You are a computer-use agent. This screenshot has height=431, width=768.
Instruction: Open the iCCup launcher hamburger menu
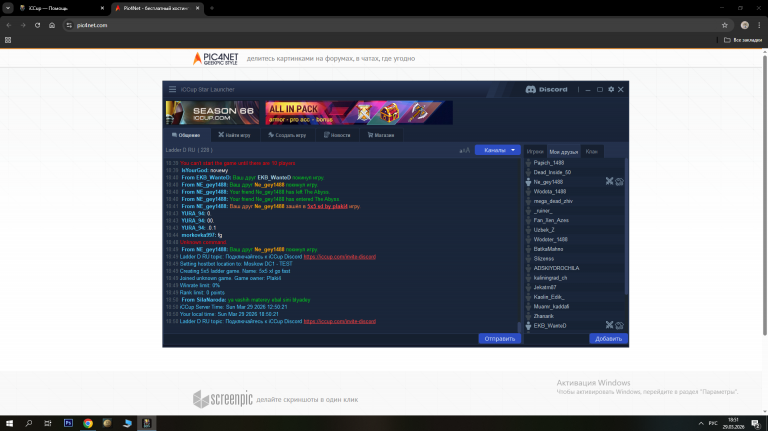(x=172, y=89)
